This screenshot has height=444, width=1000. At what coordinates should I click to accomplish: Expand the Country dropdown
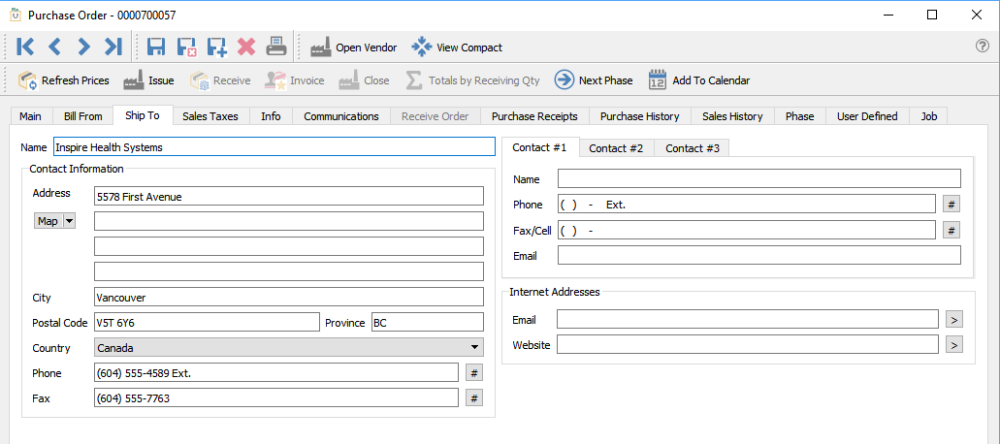pyautogui.click(x=475, y=348)
